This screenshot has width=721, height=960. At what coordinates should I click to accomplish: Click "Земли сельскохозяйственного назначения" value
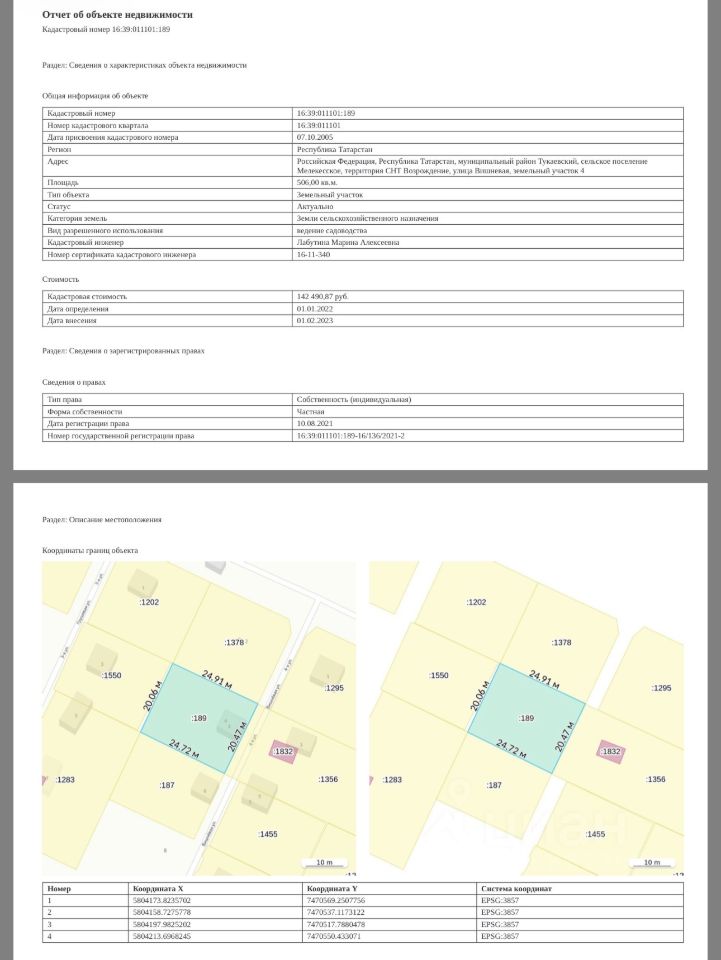(367, 219)
